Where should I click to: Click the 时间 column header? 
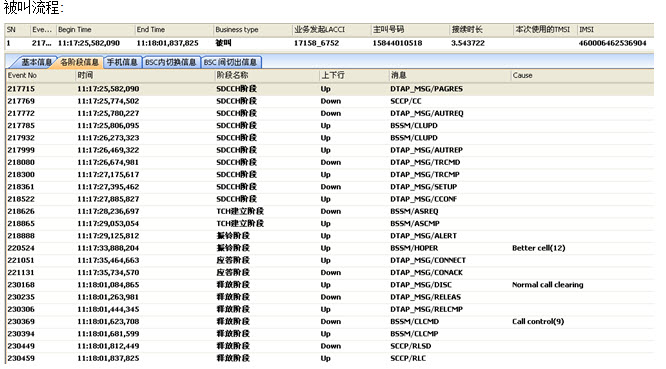[145, 75]
